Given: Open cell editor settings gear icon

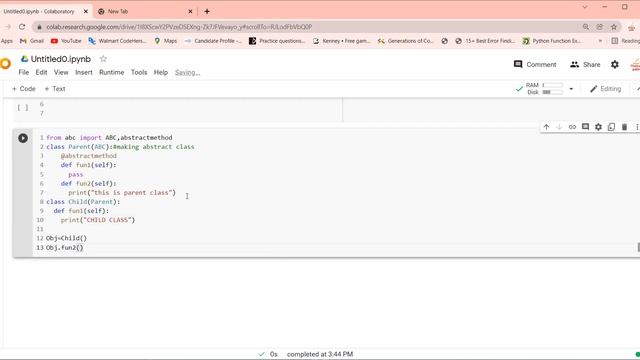Looking at the screenshot, I should coord(598,127).
